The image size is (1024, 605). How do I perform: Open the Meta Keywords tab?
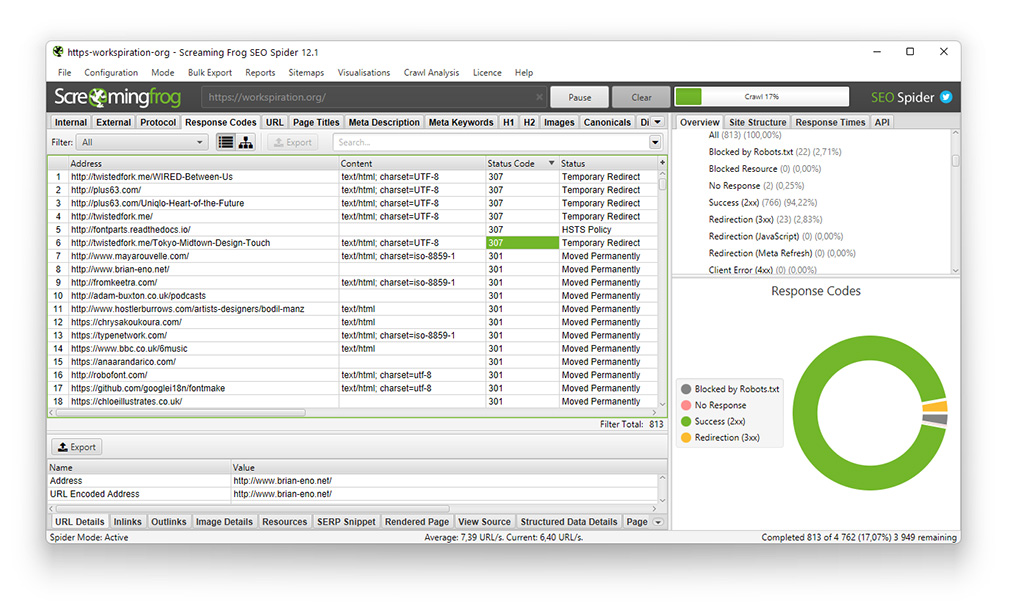point(461,122)
